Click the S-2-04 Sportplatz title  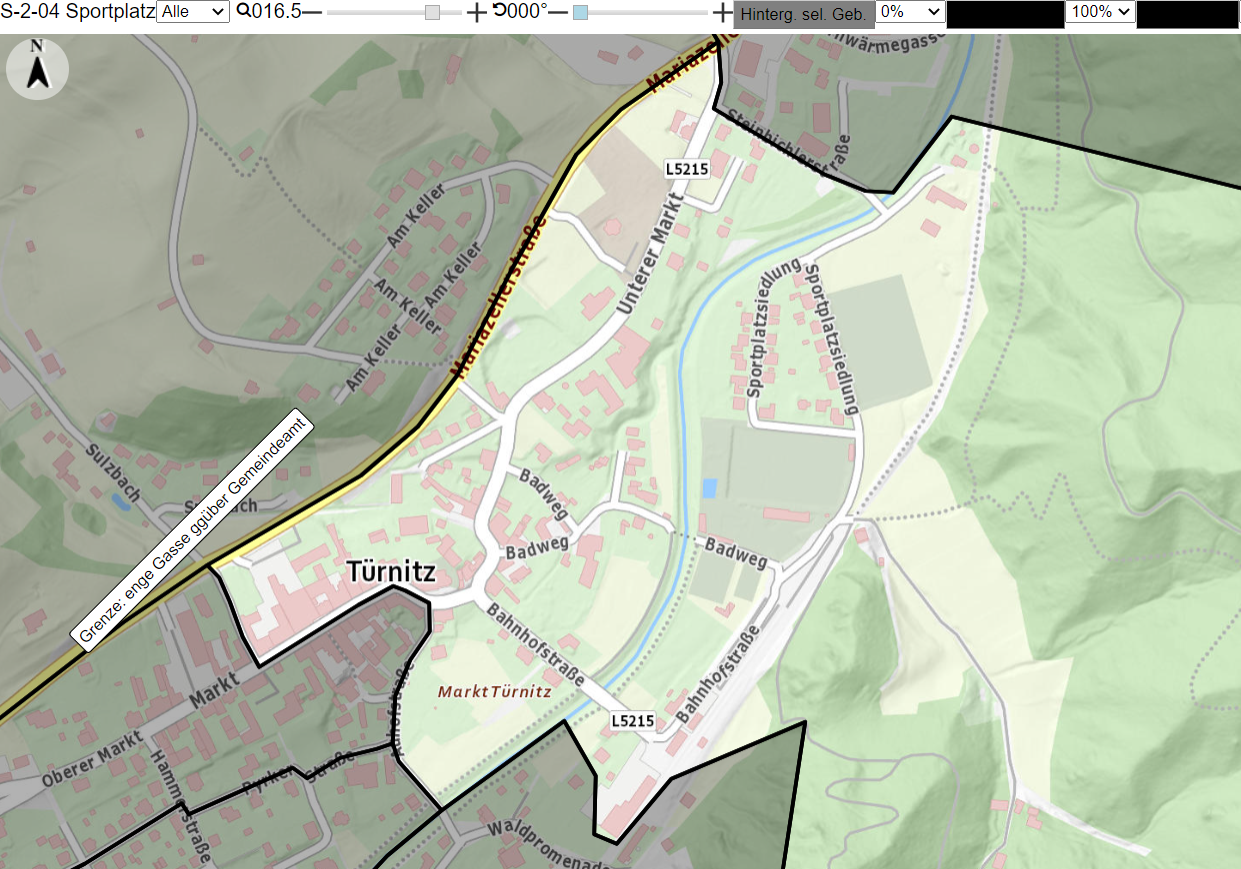[x=77, y=12]
